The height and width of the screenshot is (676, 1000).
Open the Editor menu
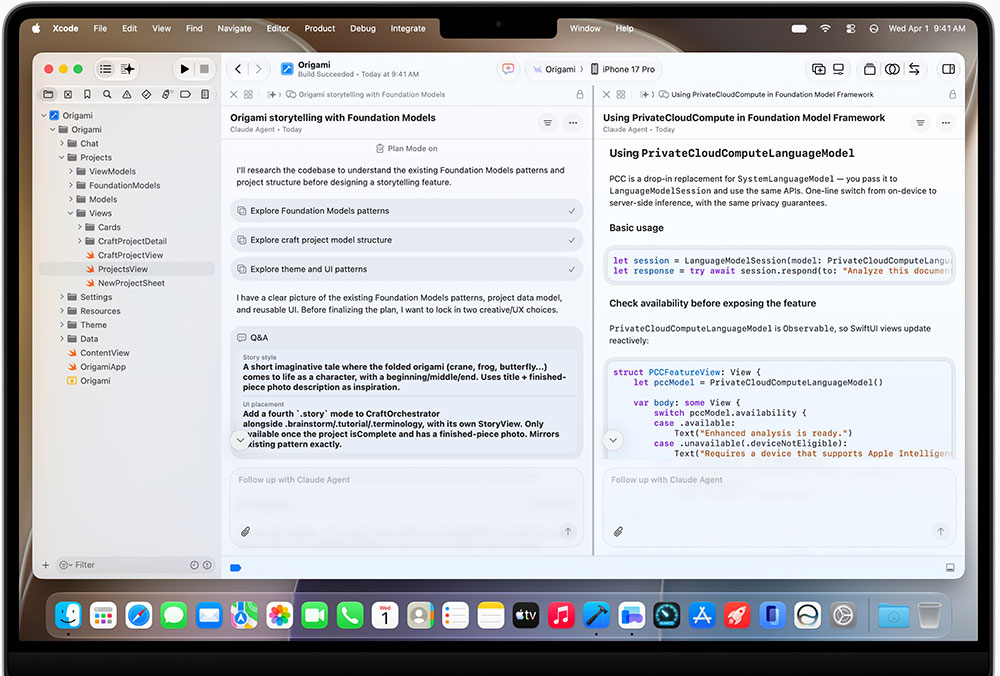click(x=277, y=28)
